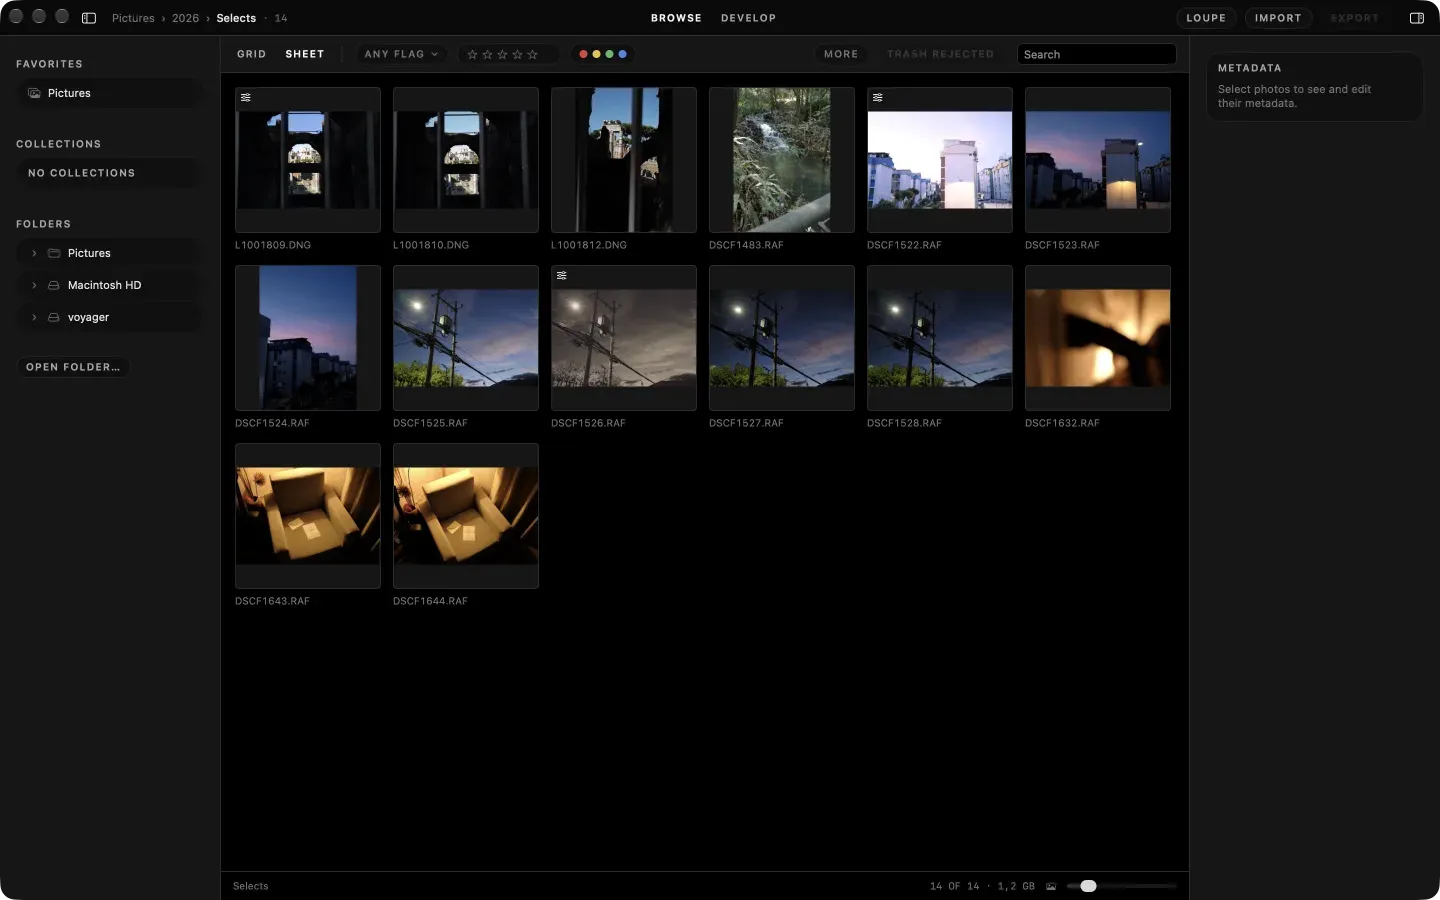Toggle the right metadata panel icon
The height and width of the screenshot is (900, 1440).
(1417, 18)
